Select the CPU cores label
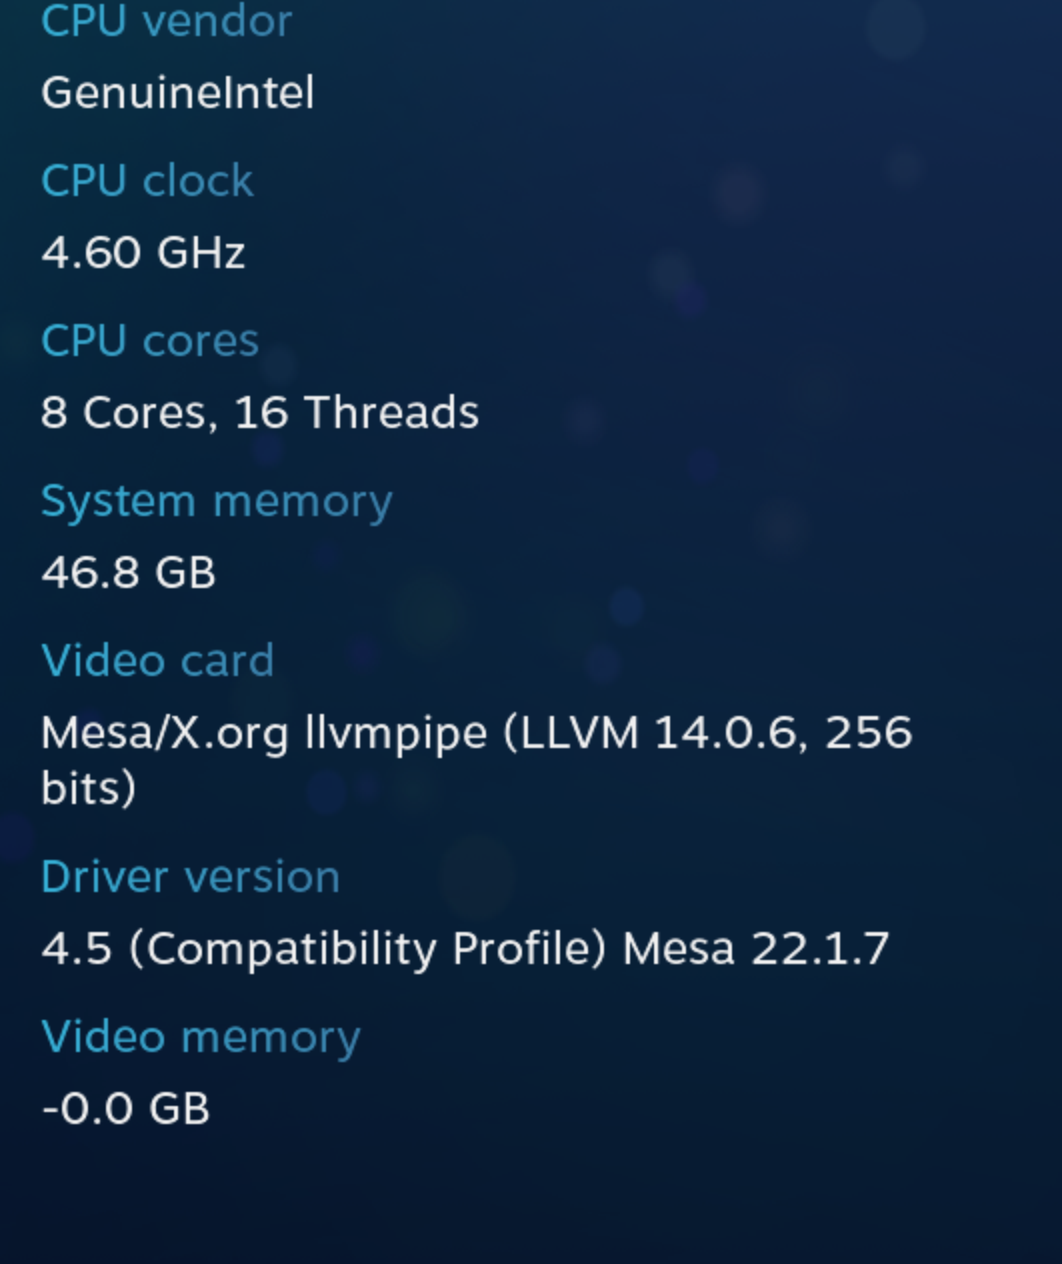 [x=148, y=340]
